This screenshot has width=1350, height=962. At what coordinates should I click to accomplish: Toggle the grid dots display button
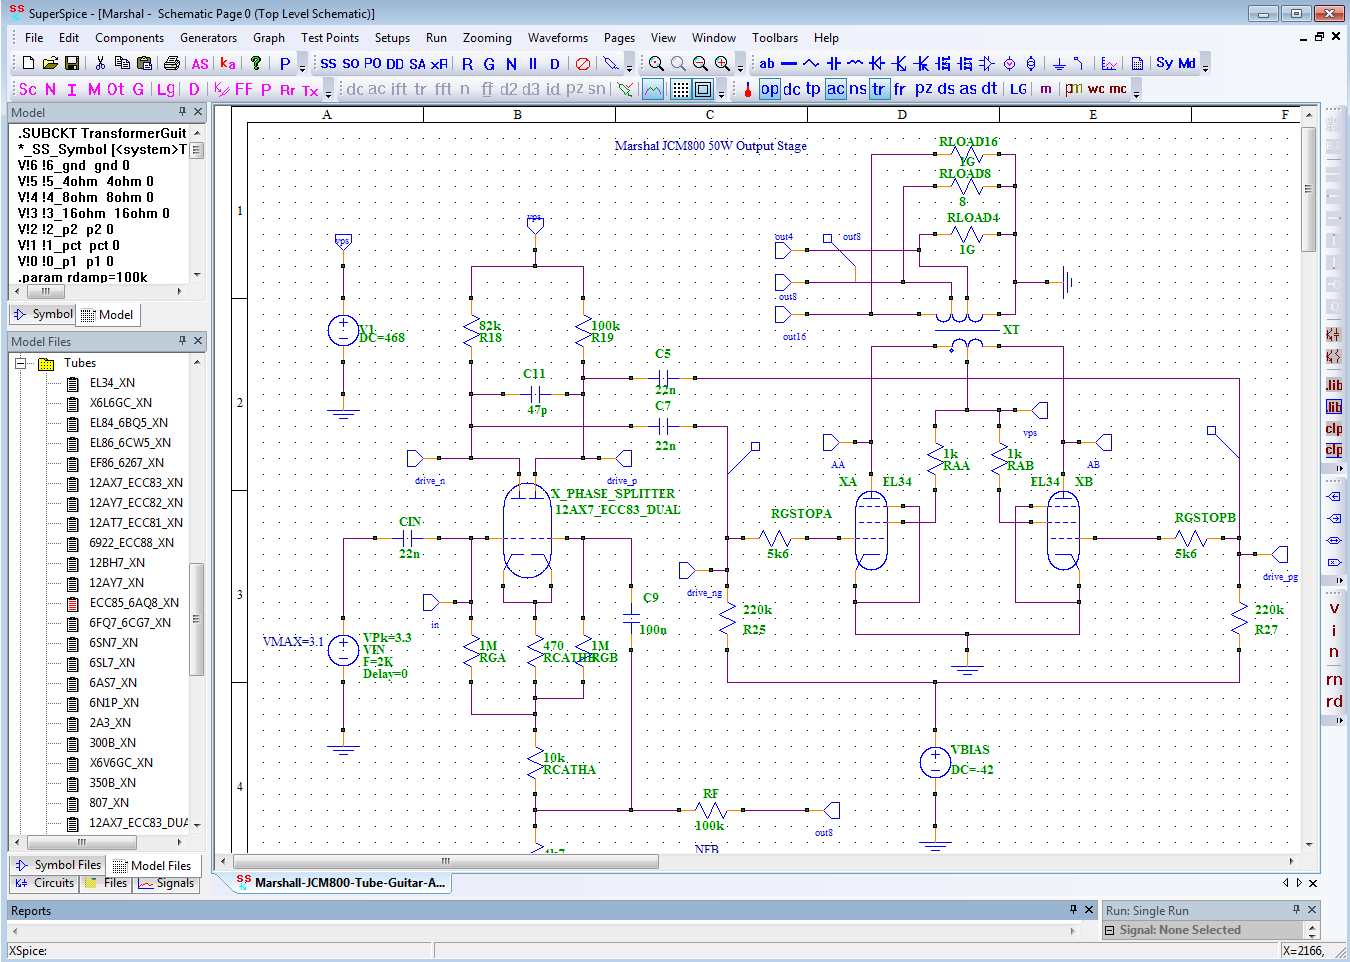[x=680, y=89]
